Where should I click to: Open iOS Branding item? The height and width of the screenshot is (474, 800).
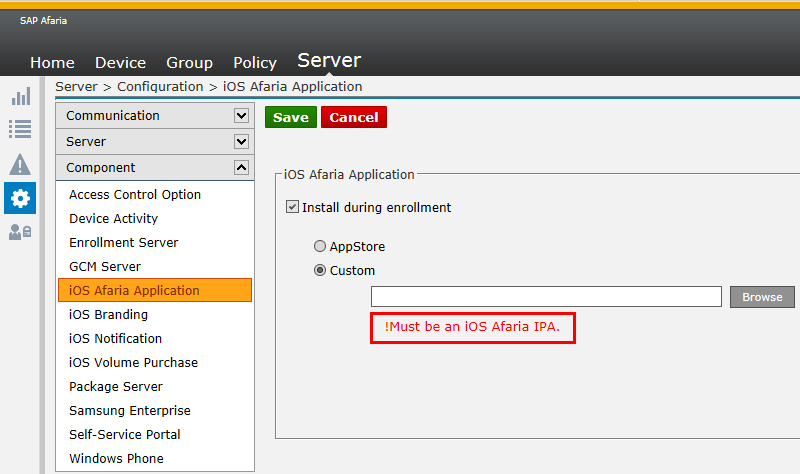(108, 314)
